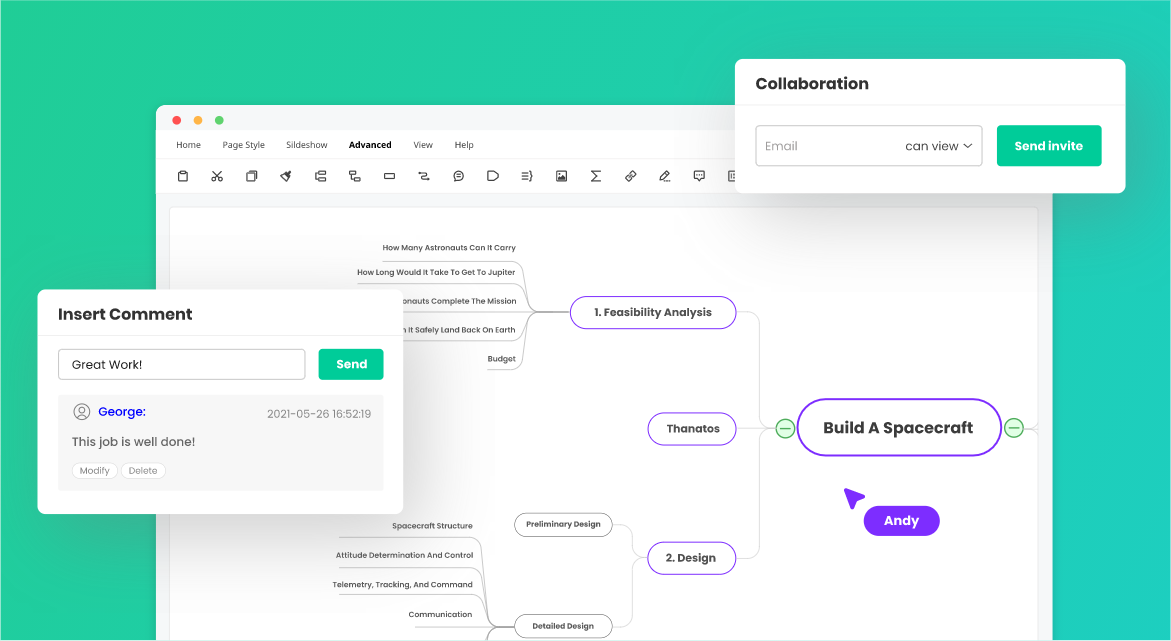The width and height of the screenshot is (1171, 641).
Task: Collapse the left branch of Build A Spacecraft
Action: pos(785,428)
